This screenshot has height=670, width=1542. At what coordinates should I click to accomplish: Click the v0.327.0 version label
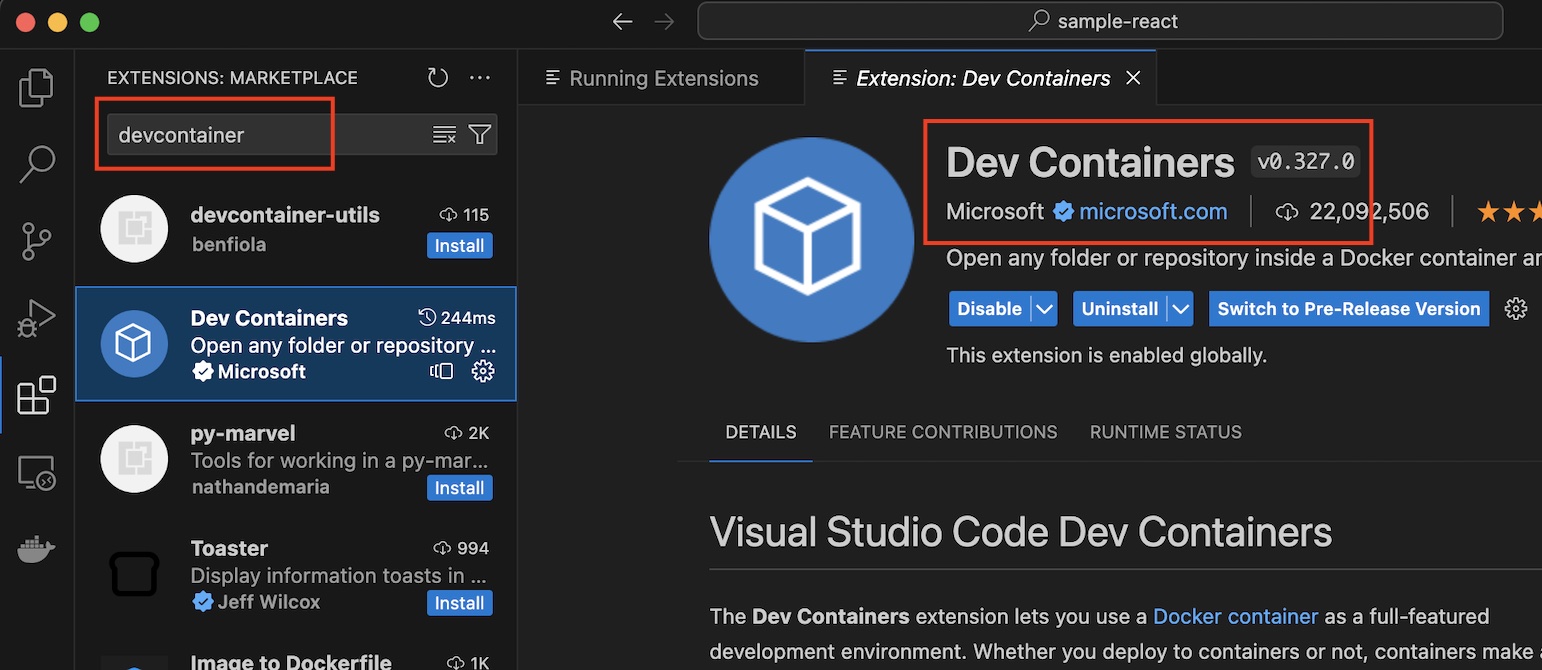1306,161
